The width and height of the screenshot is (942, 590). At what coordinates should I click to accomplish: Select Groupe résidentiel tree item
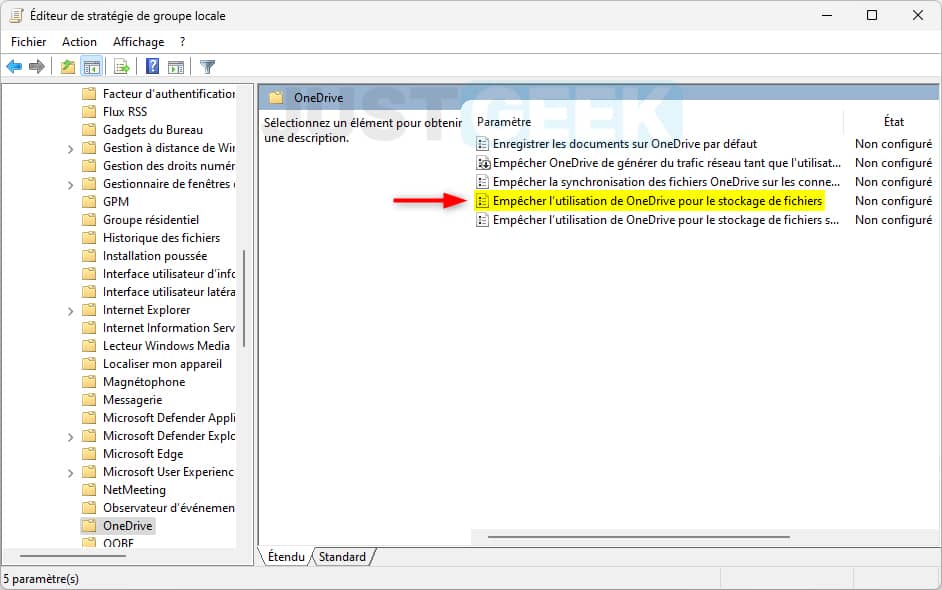click(151, 220)
